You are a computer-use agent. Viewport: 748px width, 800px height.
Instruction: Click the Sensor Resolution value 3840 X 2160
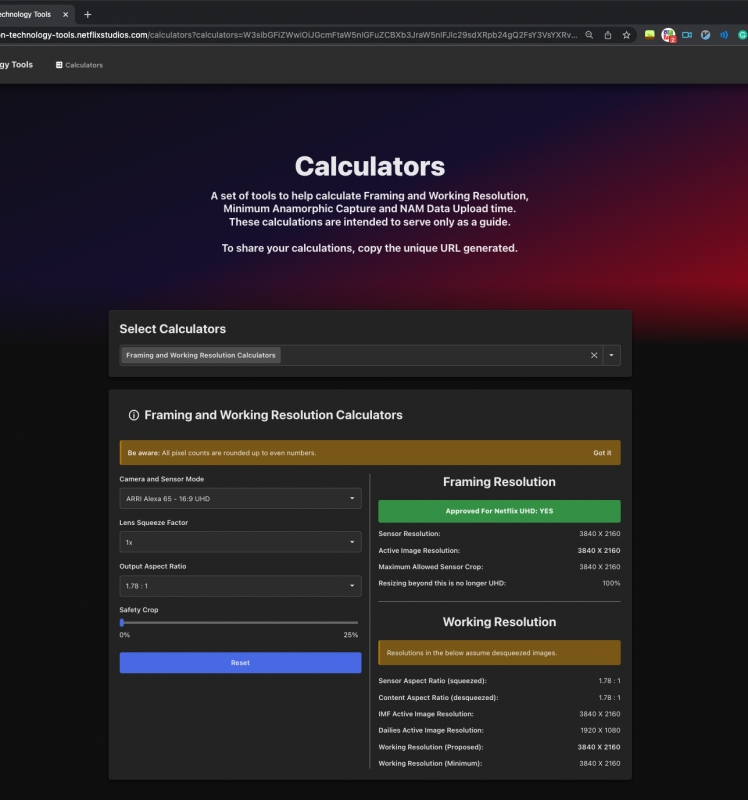coord(600,534)
